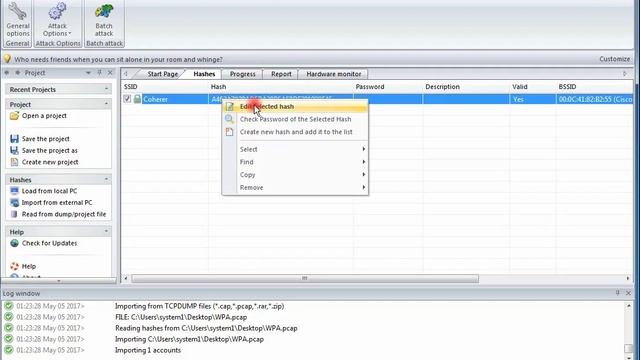Click Log window scrollbar up arrow
This screenshot has height=360, width=640.
[629, 305]
